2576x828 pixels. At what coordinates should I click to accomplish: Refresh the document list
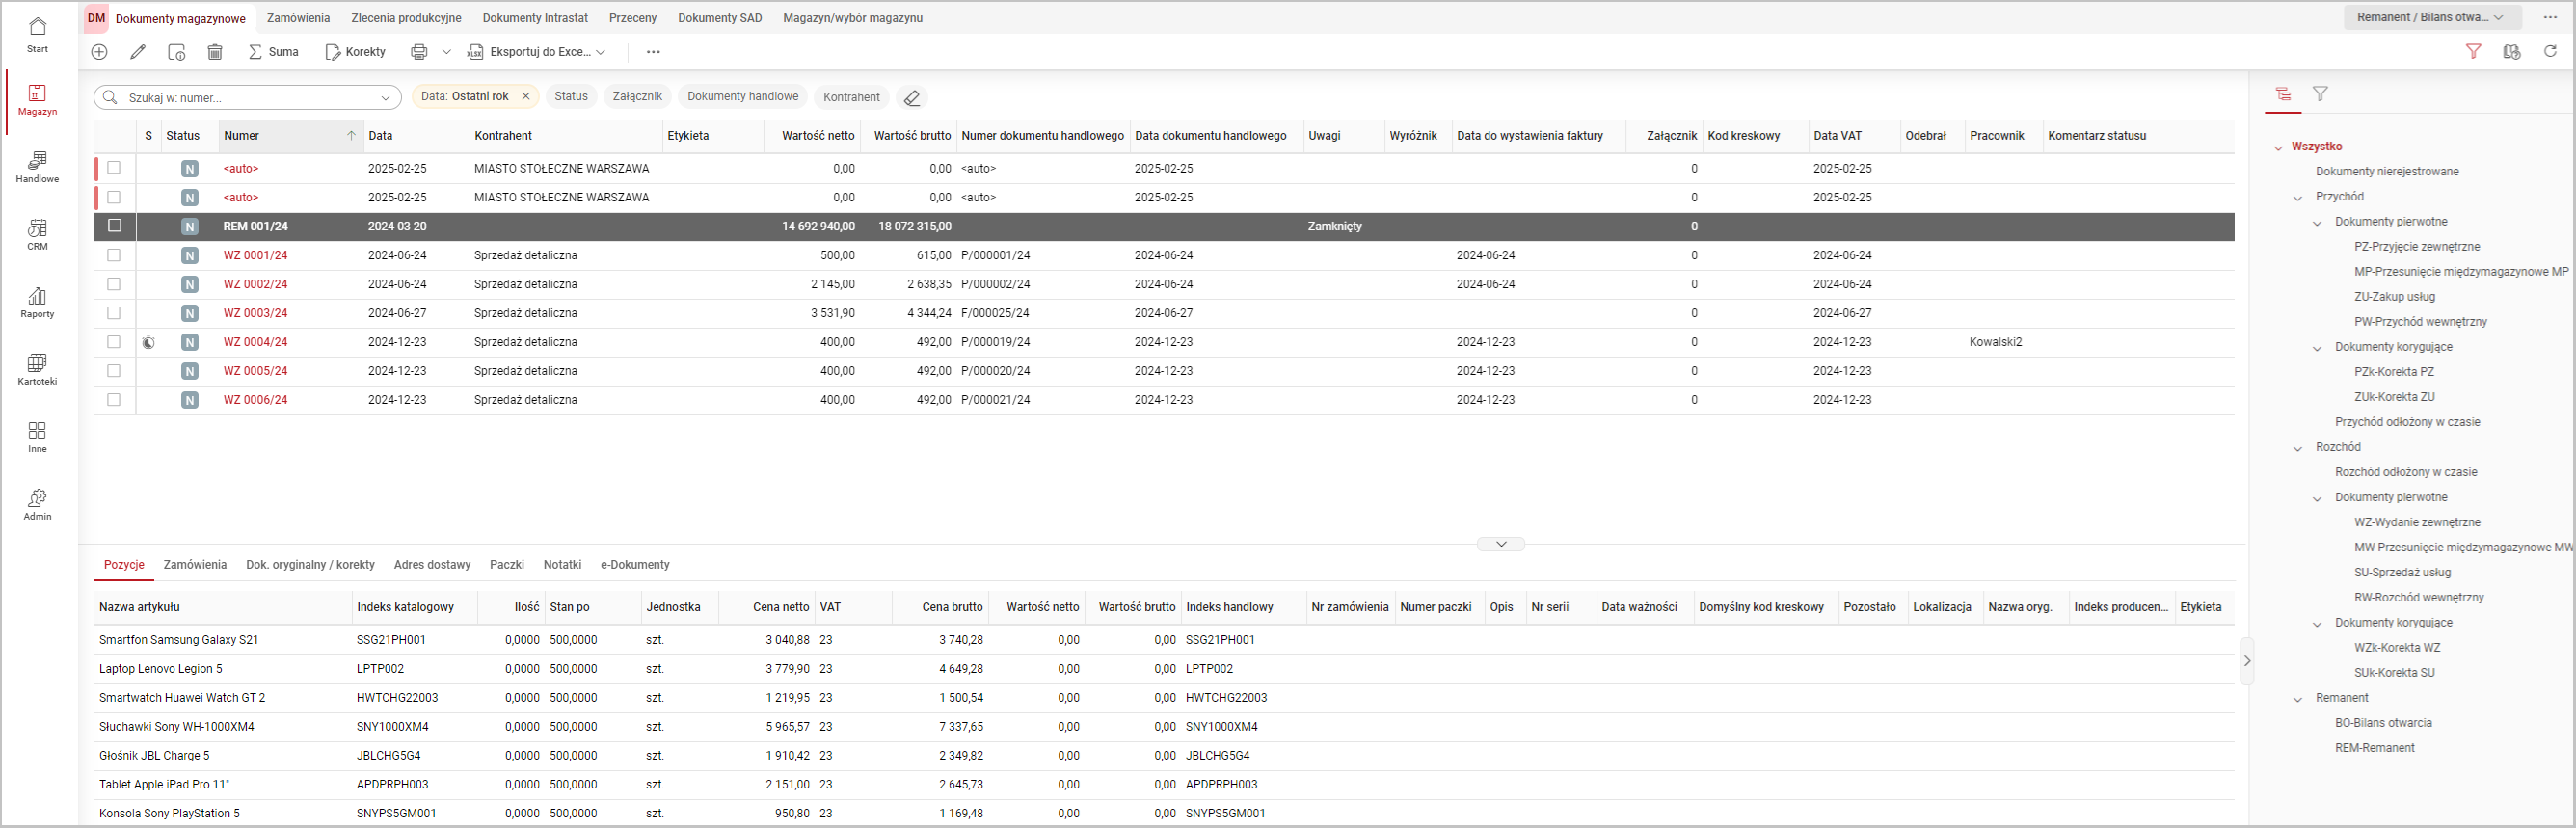coord(2550,52)
